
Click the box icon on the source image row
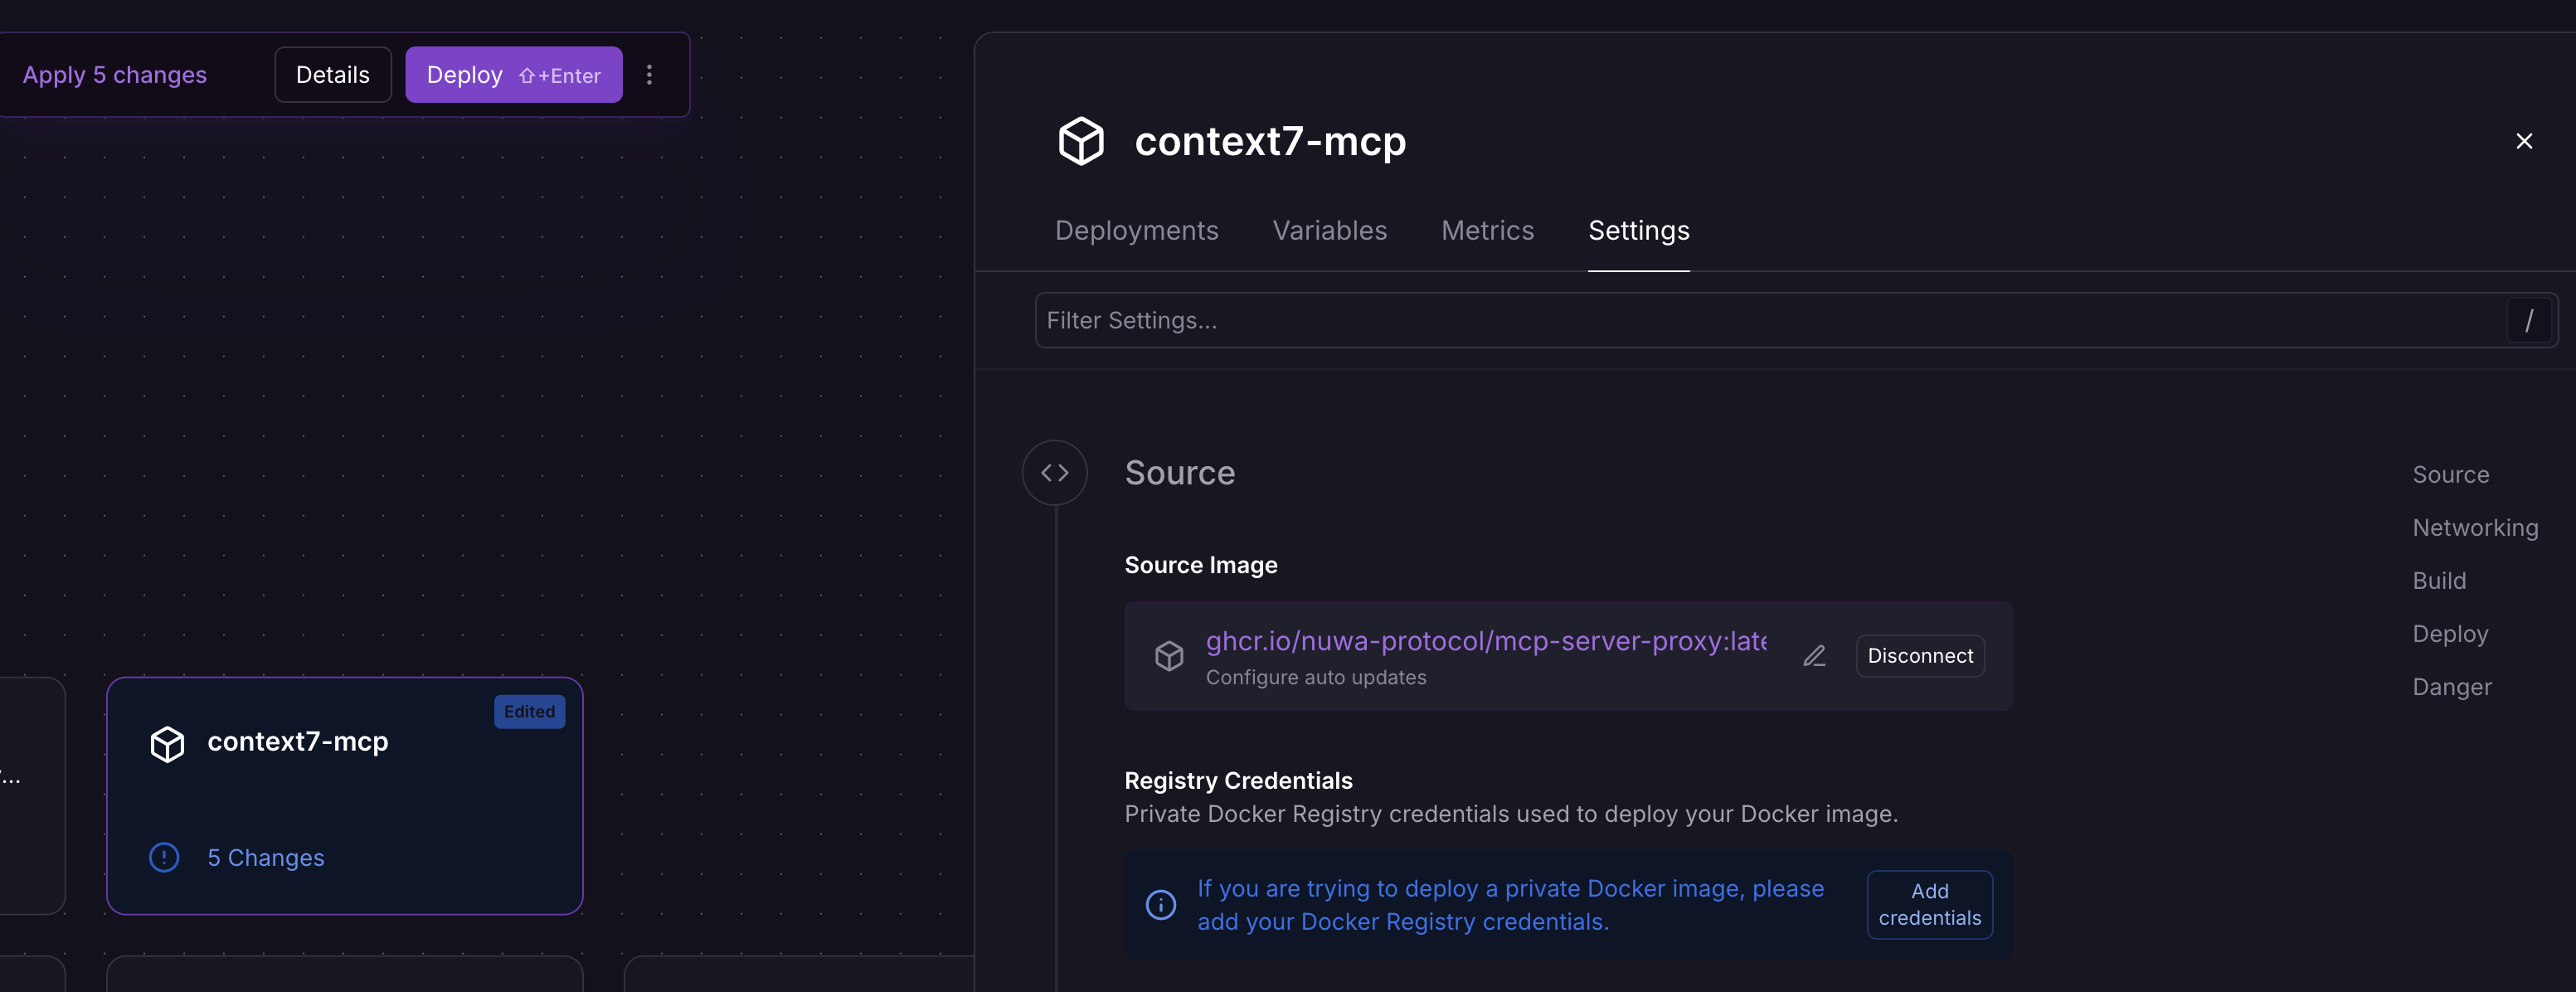pos(1168,656)
